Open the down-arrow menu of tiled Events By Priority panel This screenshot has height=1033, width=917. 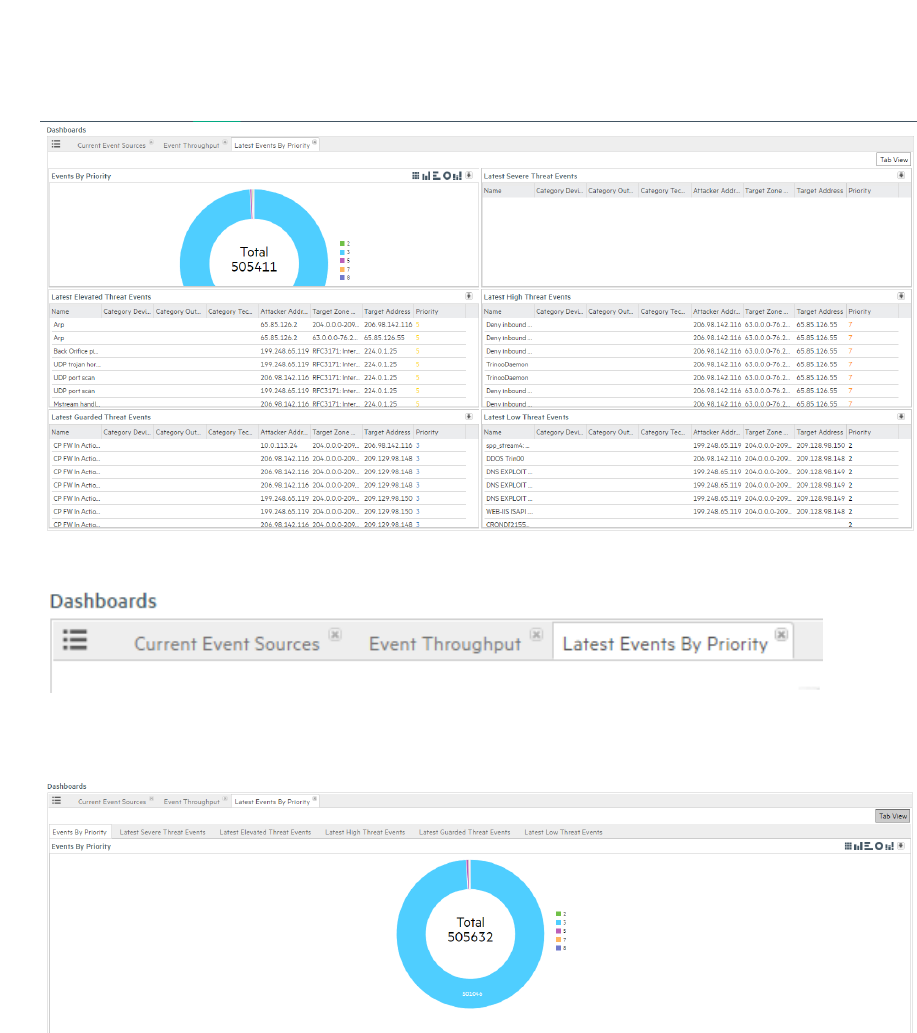click(x=469, y=175)
